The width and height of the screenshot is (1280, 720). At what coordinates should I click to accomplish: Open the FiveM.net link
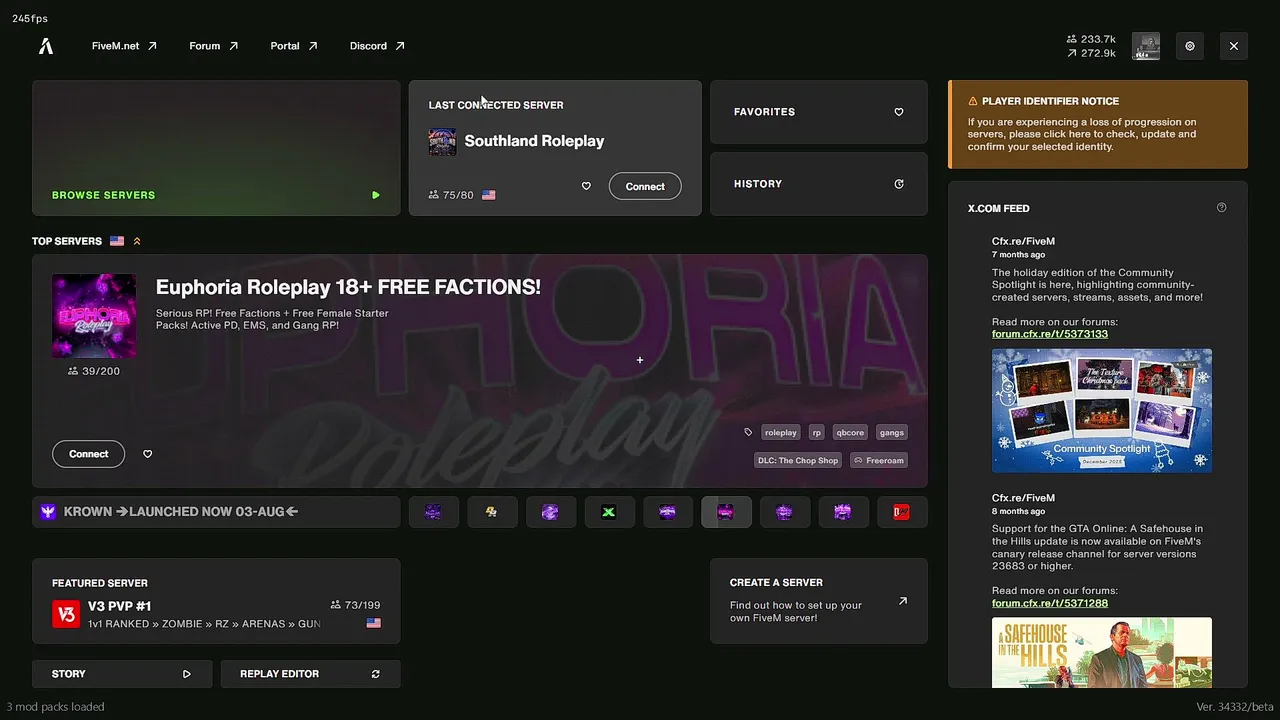(124, 46)
